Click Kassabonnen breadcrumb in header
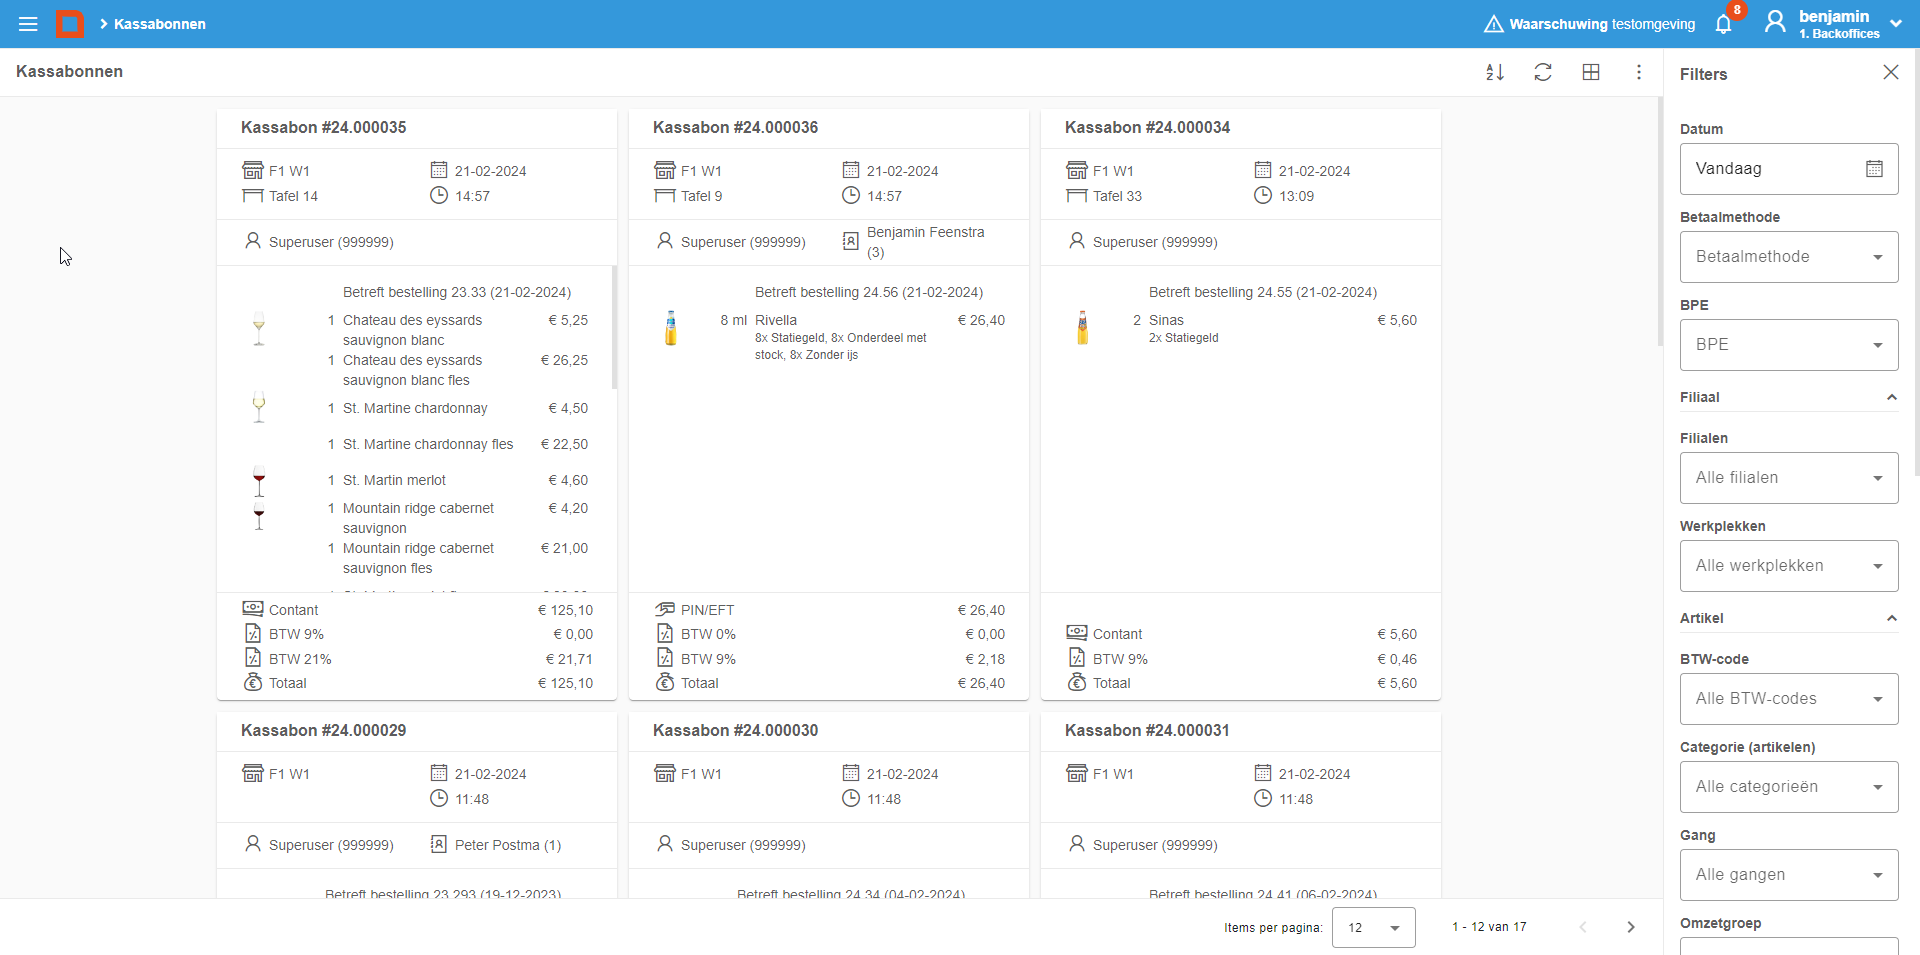Viewport: 1920px width, 955px height. [160, 24]
